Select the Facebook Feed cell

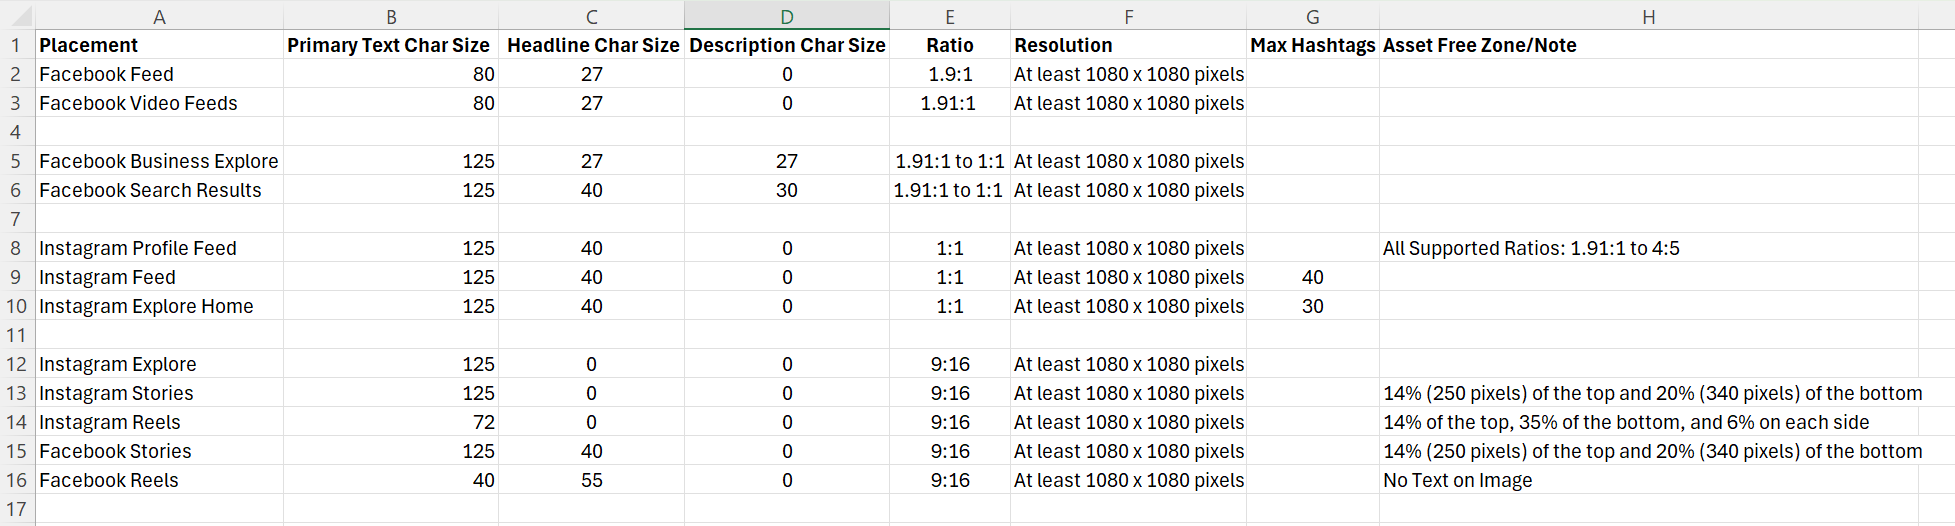(107, 74)
